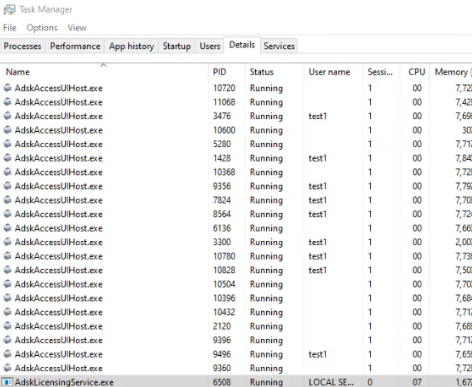Switch to the Performance tab
Viewport: 472px width, 387px height.
coord(75,46)
